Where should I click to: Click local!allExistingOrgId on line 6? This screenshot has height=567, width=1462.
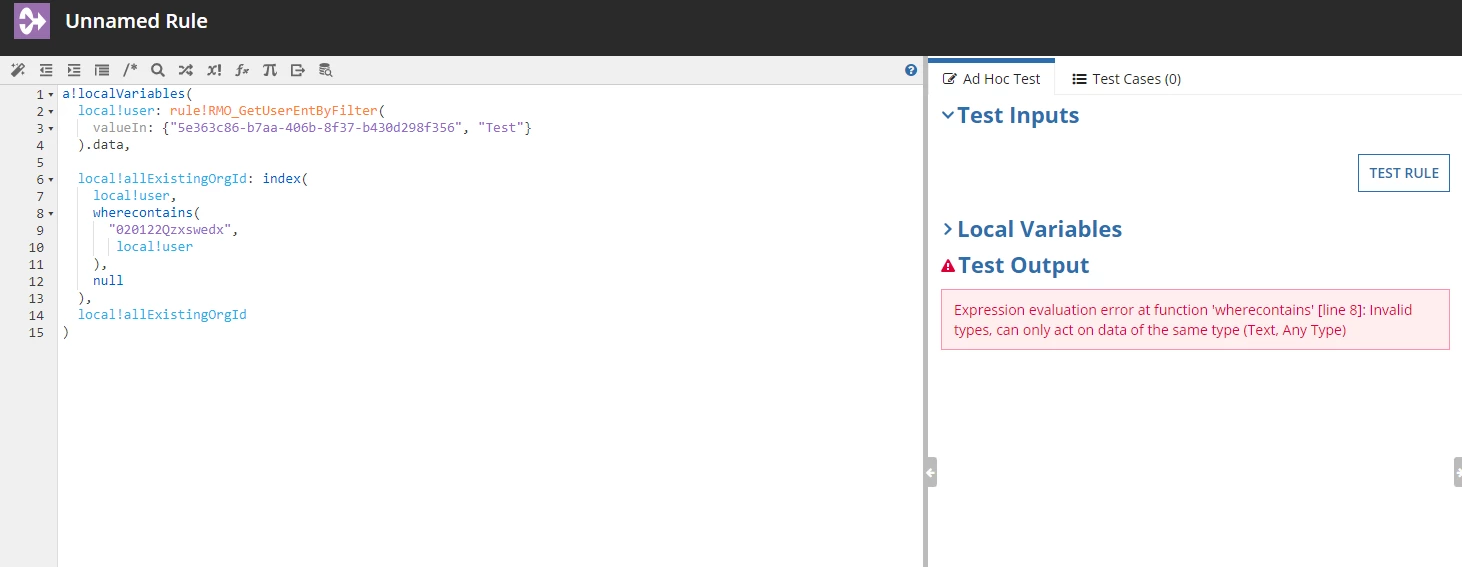[162, 179]
